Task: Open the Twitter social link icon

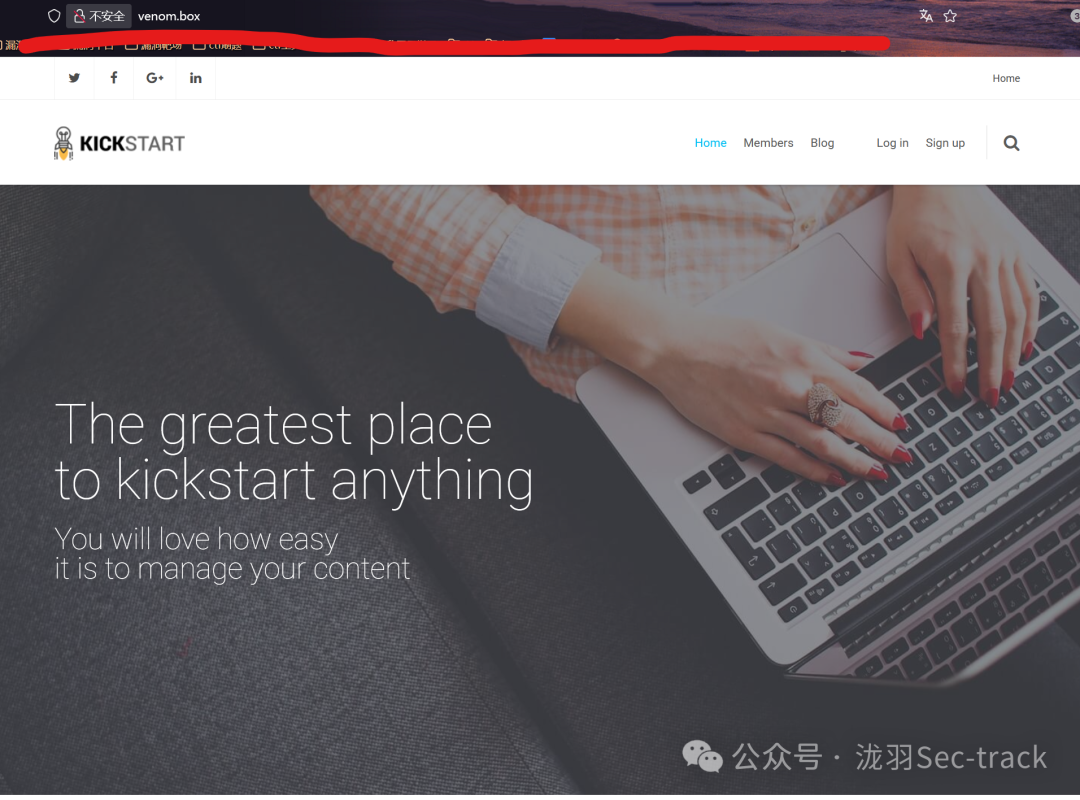Action: click(74, 78)
